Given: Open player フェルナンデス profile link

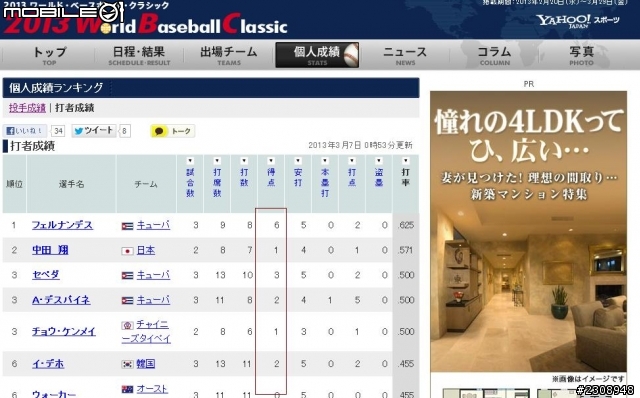Looking at the screenshot, I should tap(62, 225).
